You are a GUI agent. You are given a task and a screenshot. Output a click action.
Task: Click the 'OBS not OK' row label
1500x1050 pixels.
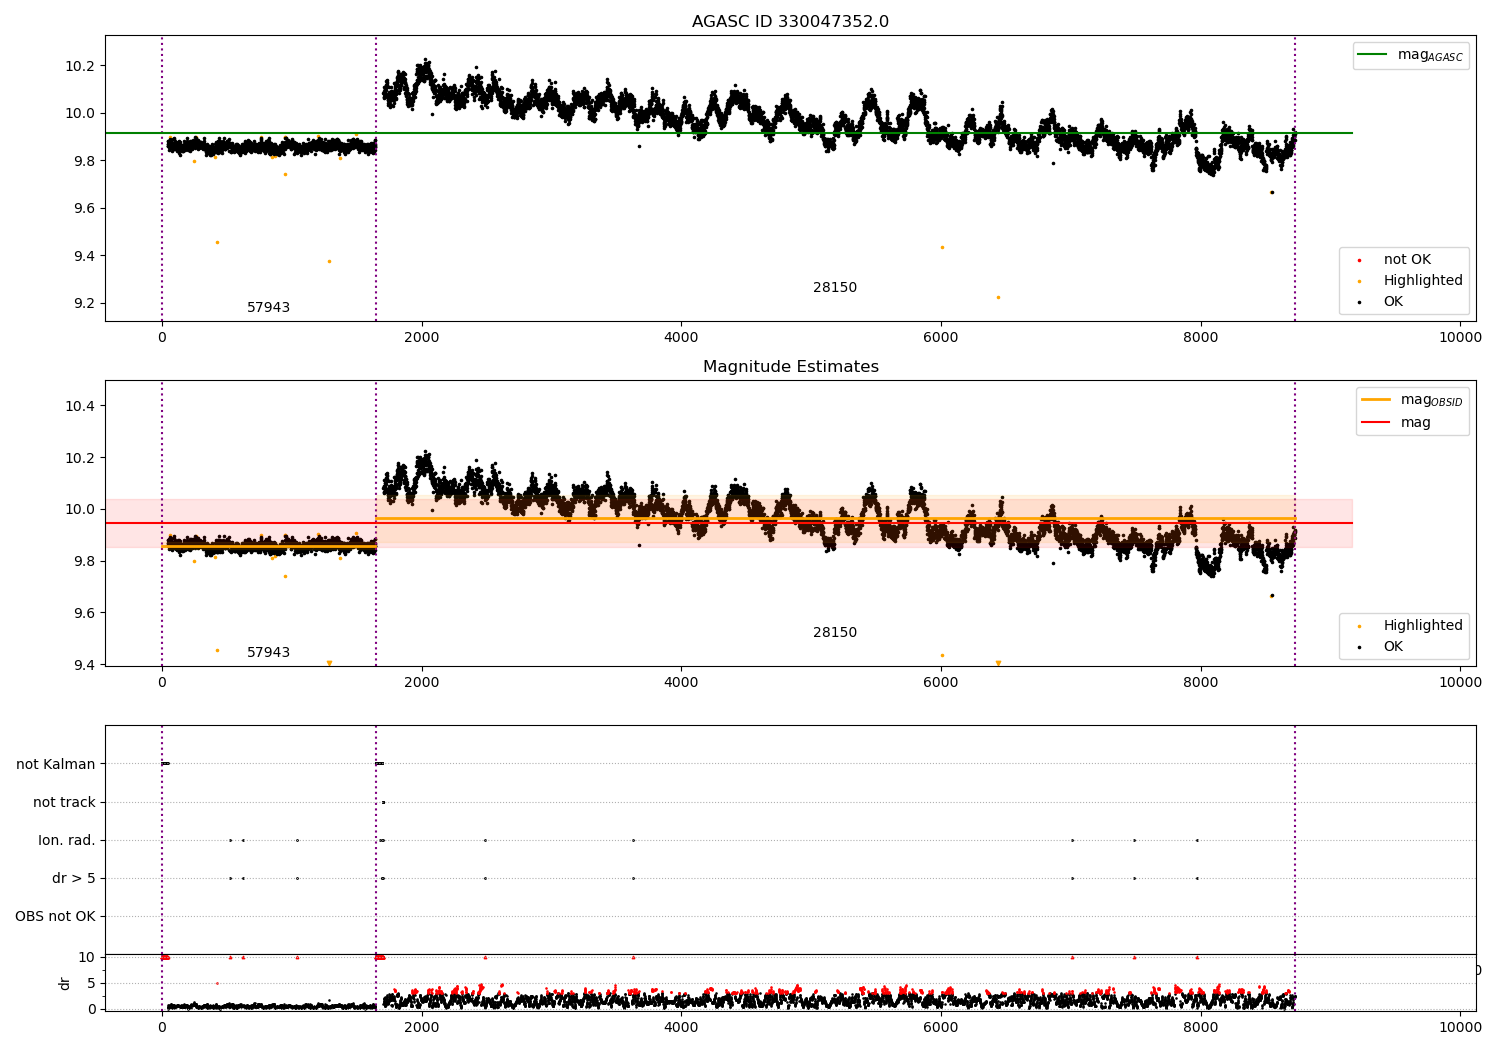tap(55, 916)
